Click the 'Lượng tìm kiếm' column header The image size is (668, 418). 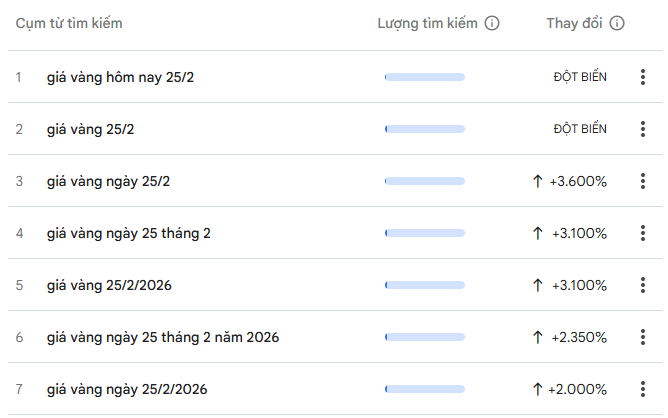[428, 23]
